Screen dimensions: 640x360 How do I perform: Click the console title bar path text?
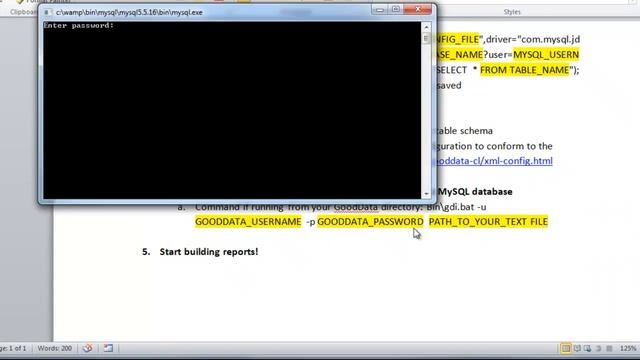(x=129, y=12)
